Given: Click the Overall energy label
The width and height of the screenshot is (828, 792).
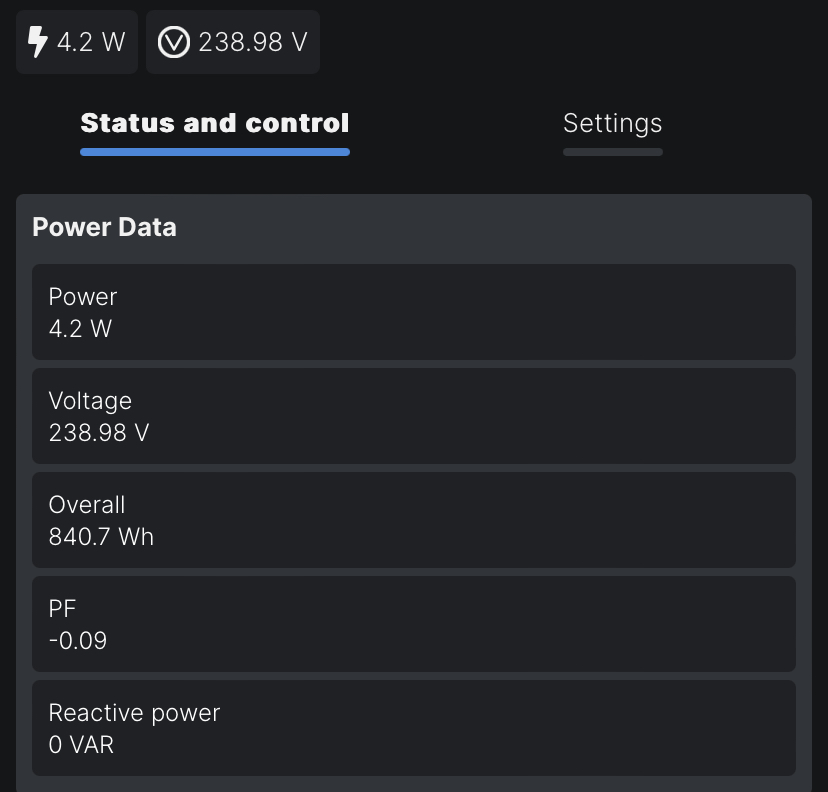Looking at the screenshot, I should pos(87,505).
